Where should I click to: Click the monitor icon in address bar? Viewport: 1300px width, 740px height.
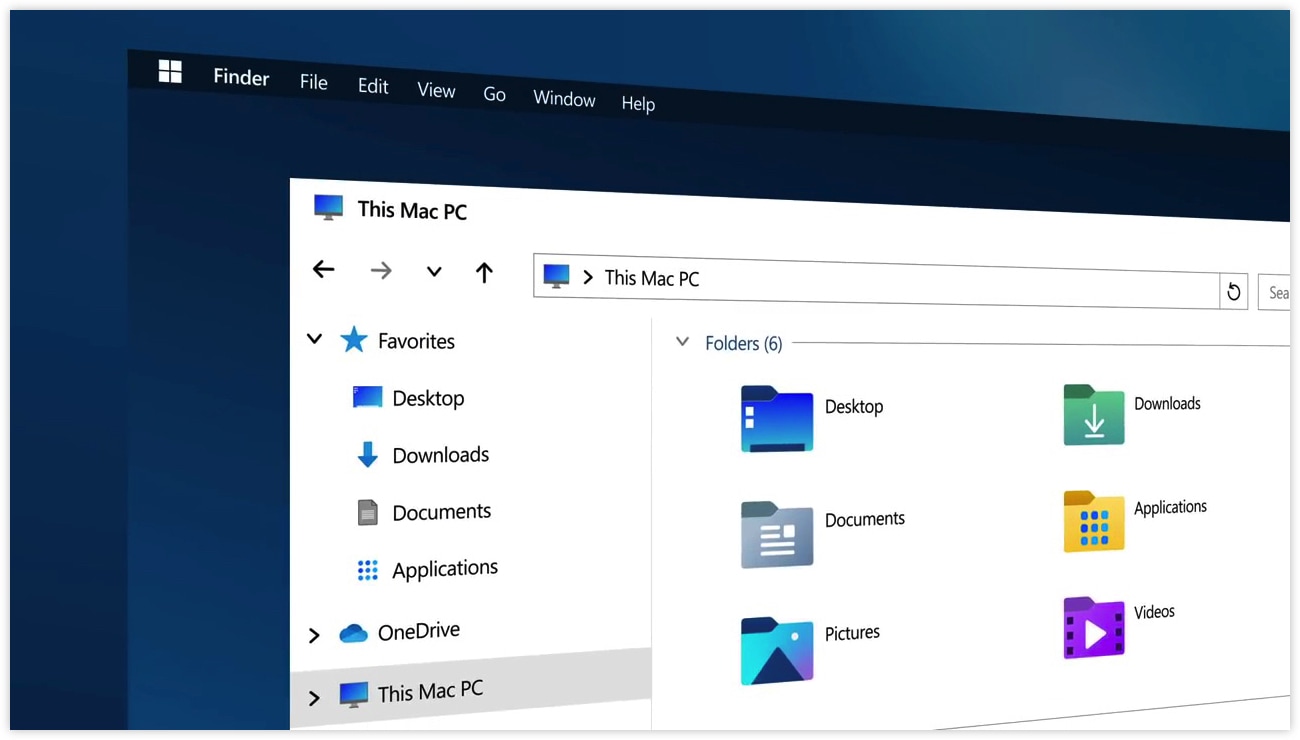(x=556, y=276)
